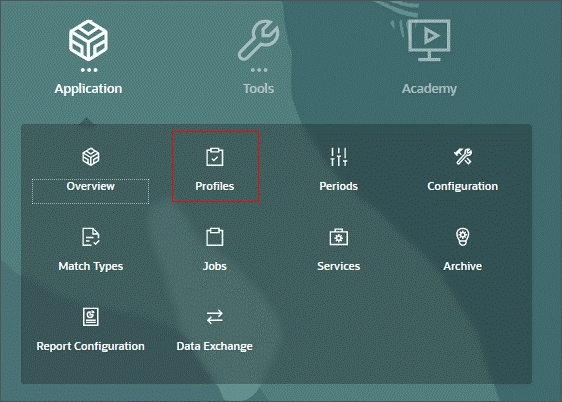The image size is (562, 402).
Task: Open the Overview link
Action: tap(91, 186)
